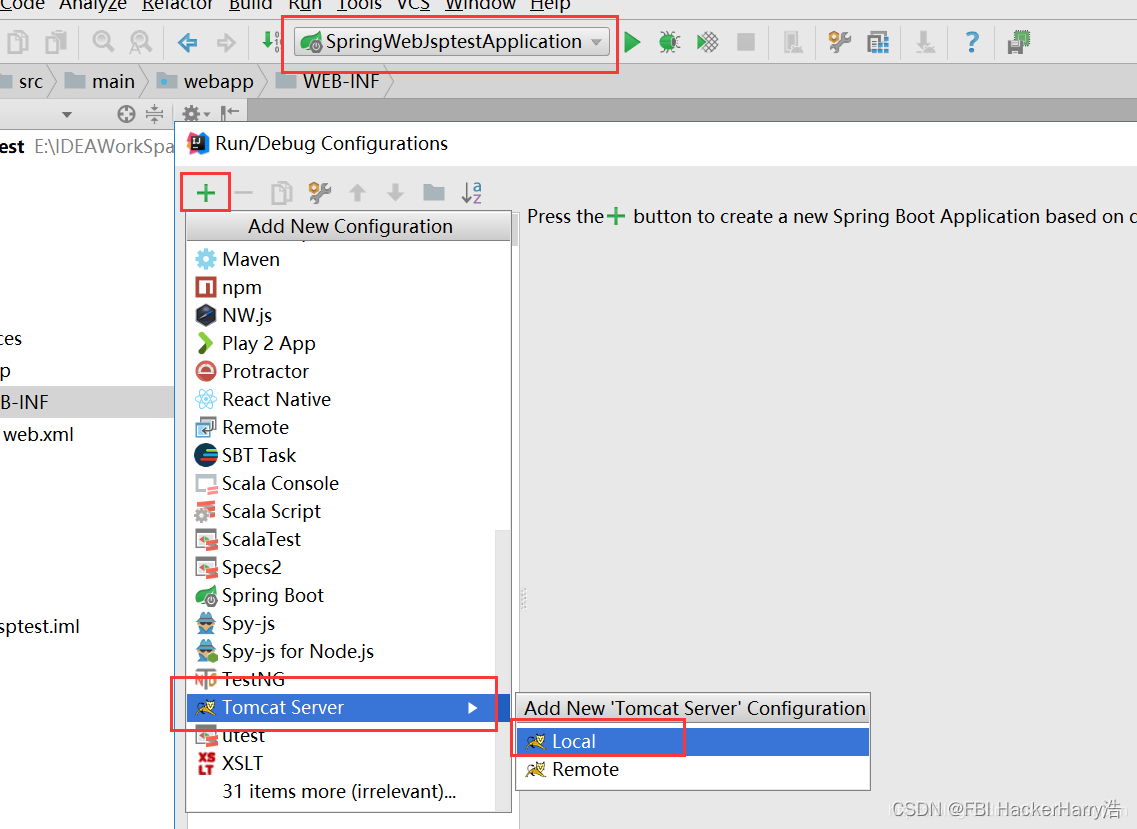Screen dimensions: 1137x829
Task: Open the Window menu in menu bar
Action: (x=480, y=6)
